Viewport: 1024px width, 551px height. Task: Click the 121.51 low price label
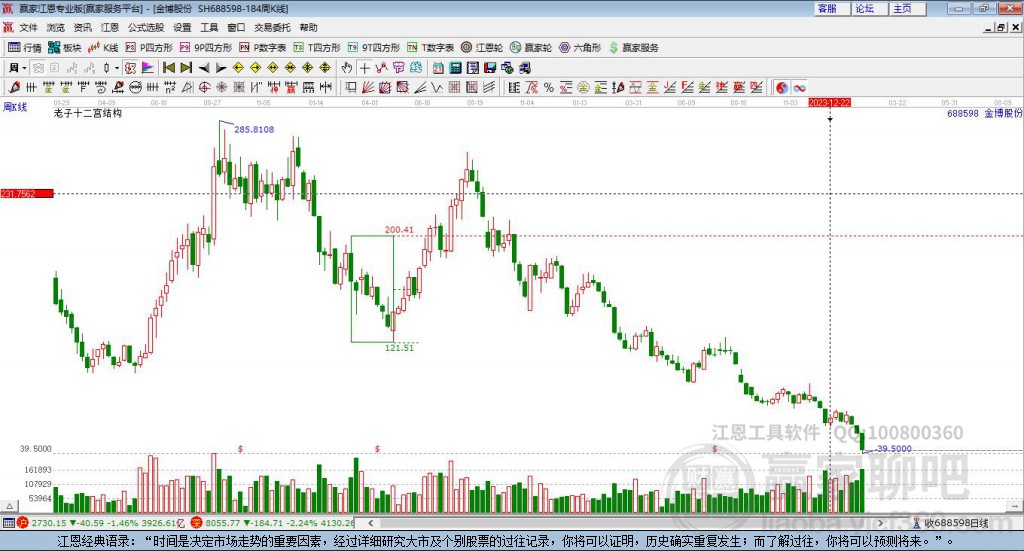(399, 348)
